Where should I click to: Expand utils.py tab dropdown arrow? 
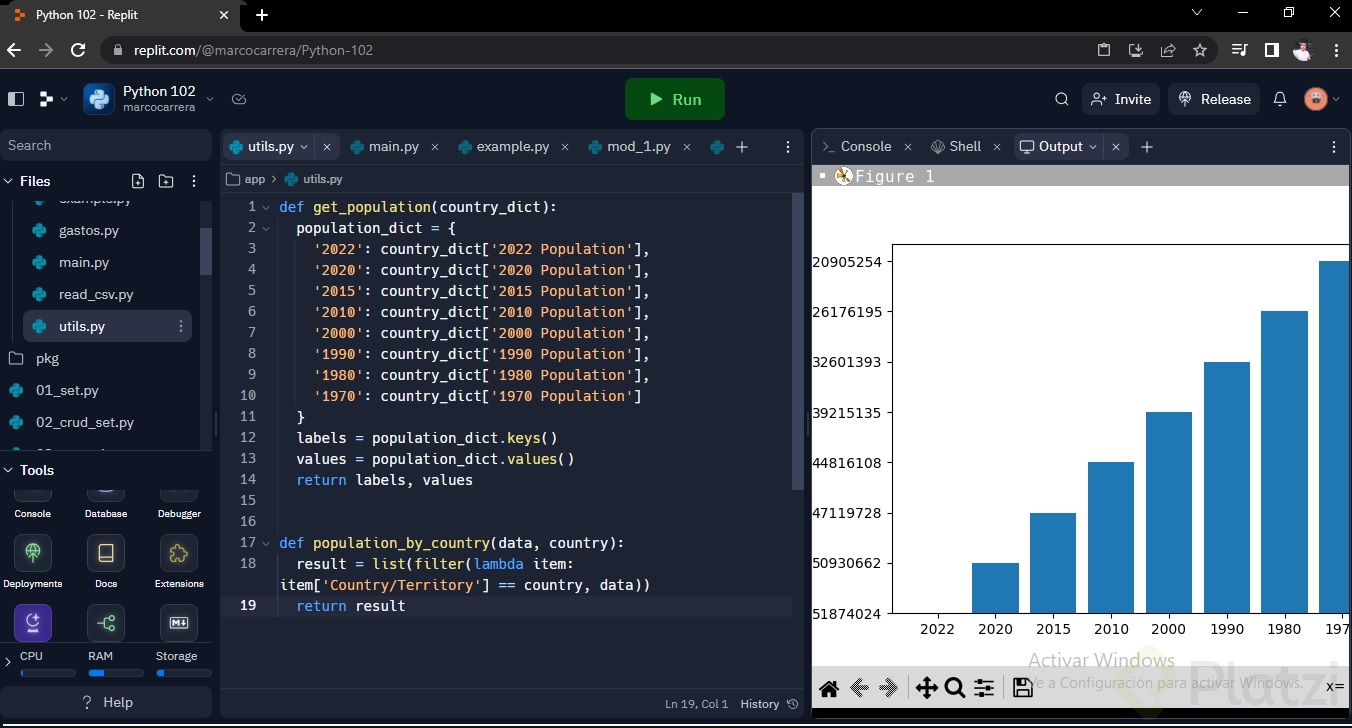pyautogui.click(x=304, y=147)
